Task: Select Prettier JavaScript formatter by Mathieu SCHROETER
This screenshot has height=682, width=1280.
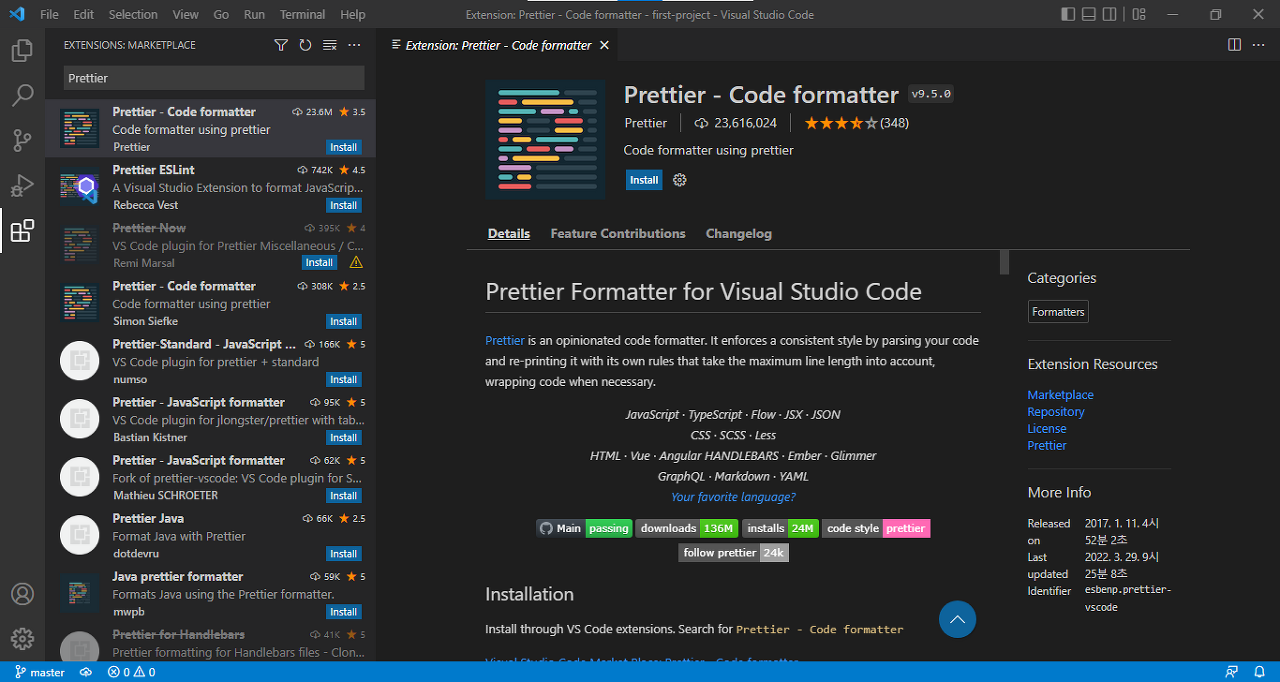Action: tap(210, 476)
